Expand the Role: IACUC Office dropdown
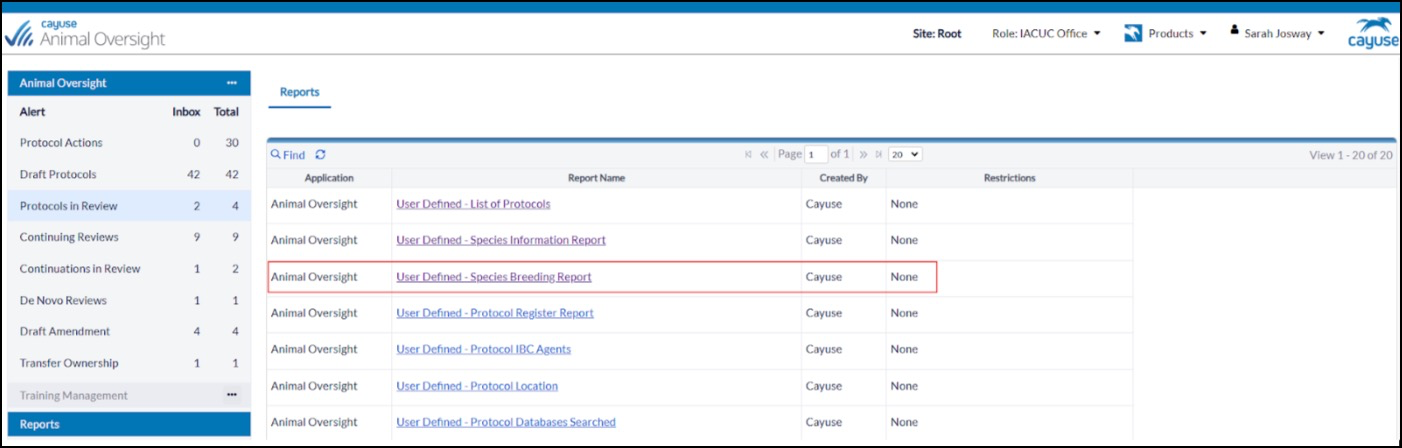 point(1046,33)
